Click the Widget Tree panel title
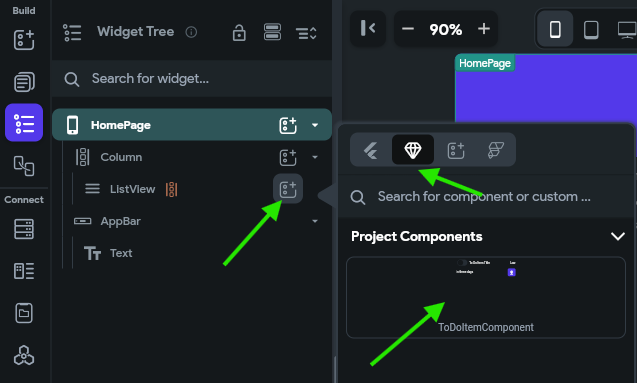 [135, 32]
